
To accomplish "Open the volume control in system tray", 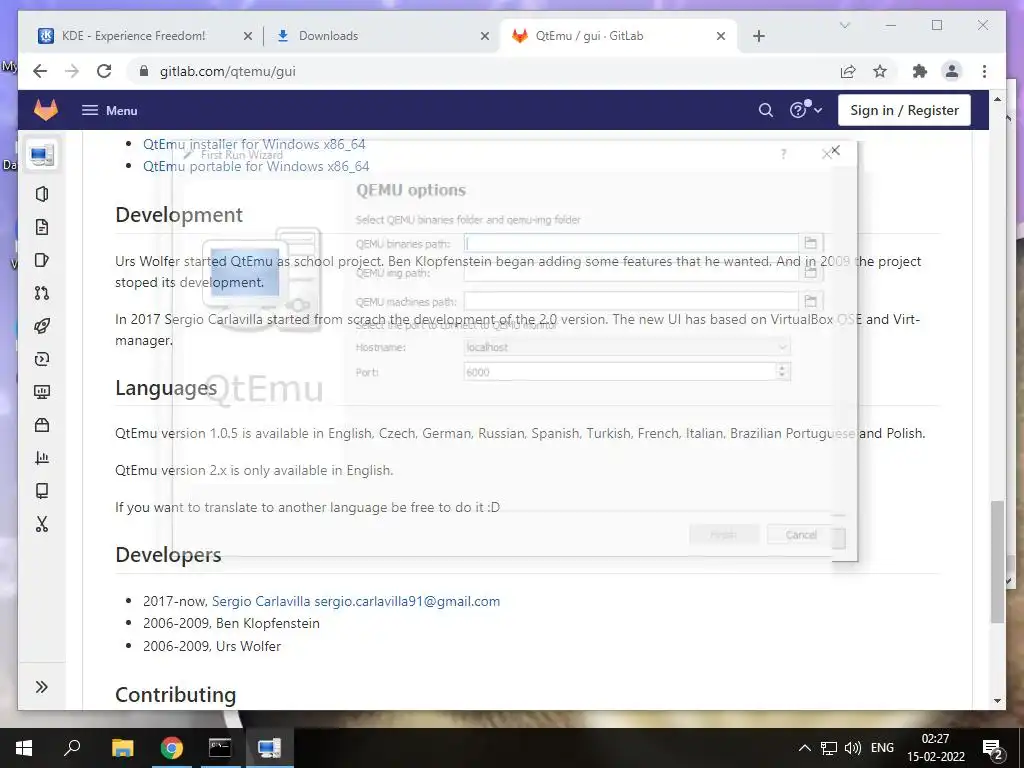I will 852,748.
